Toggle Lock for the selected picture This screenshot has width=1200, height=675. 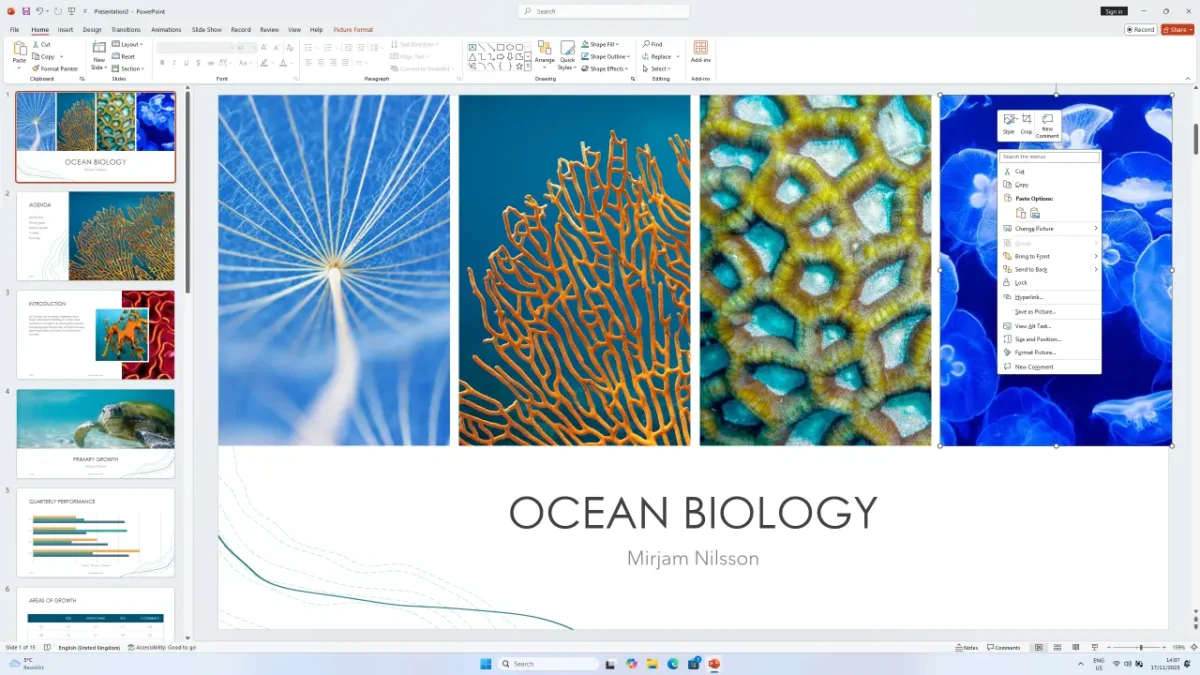click(1021, 283)
